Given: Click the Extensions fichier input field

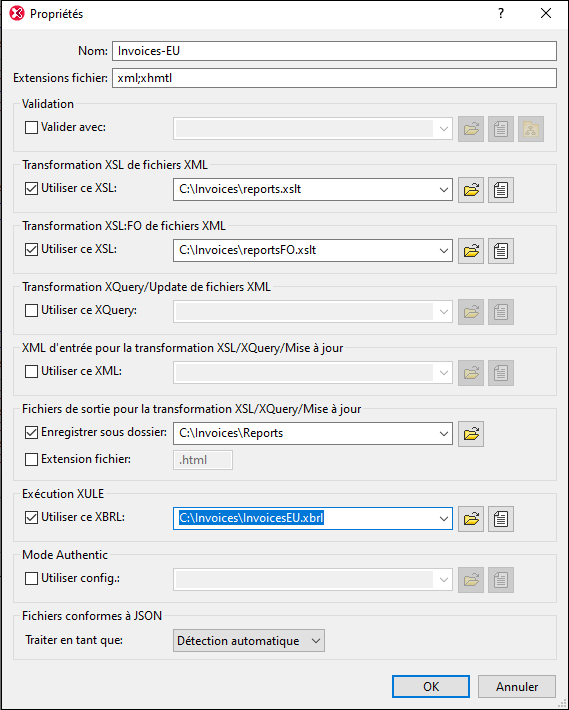Looking at the screenshot, I should [x=335, y=78].
